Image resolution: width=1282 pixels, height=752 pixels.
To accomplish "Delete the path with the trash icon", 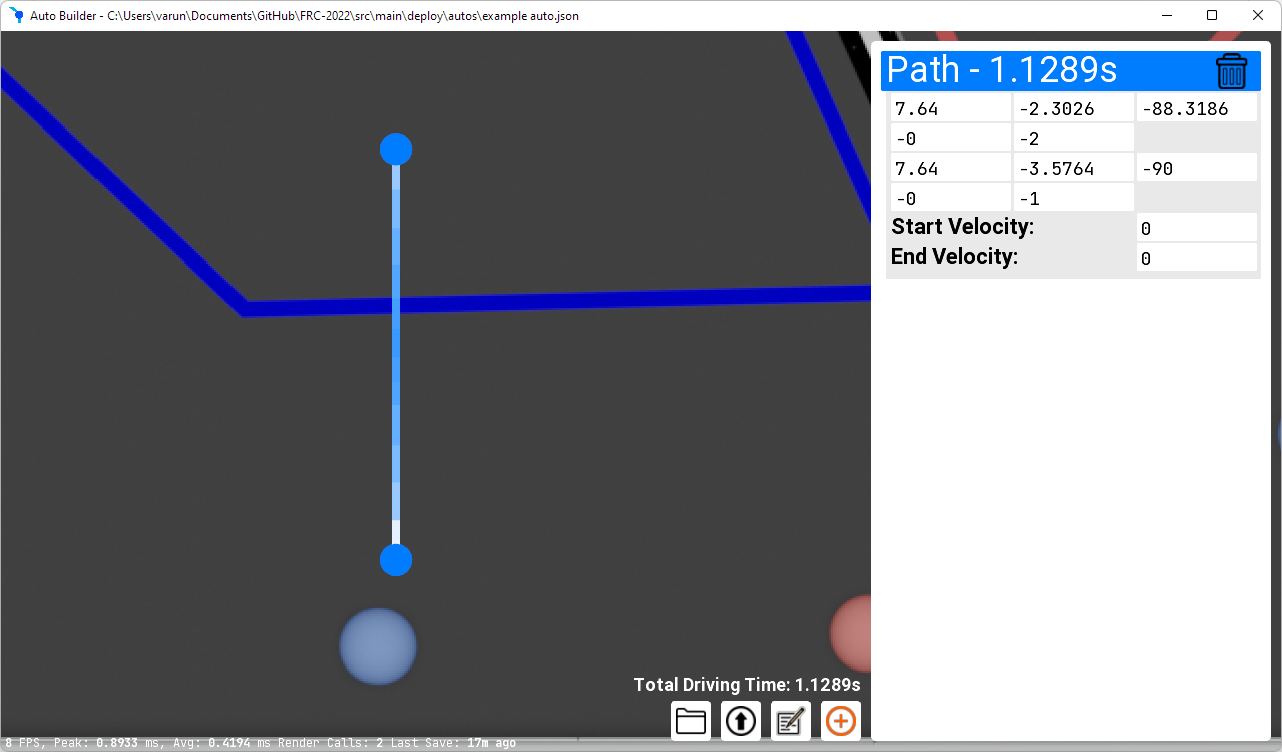I will click(1231, 72).
